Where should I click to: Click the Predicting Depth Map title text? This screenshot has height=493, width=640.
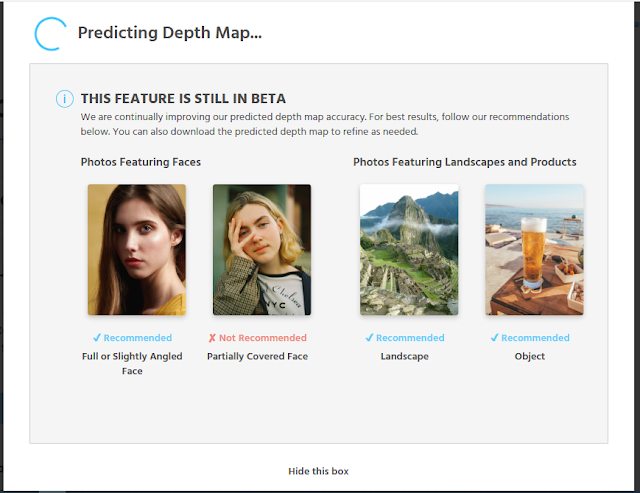[170, 33]
